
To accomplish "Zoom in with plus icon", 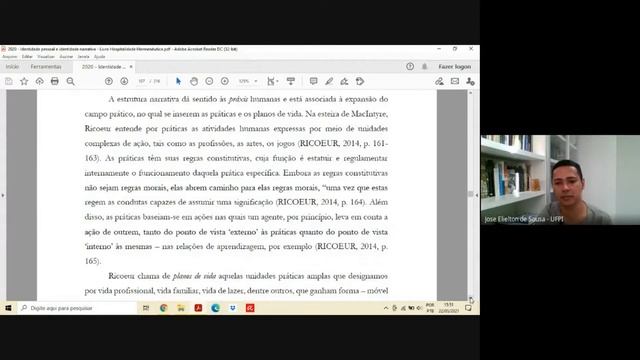I will coord(224,81).
